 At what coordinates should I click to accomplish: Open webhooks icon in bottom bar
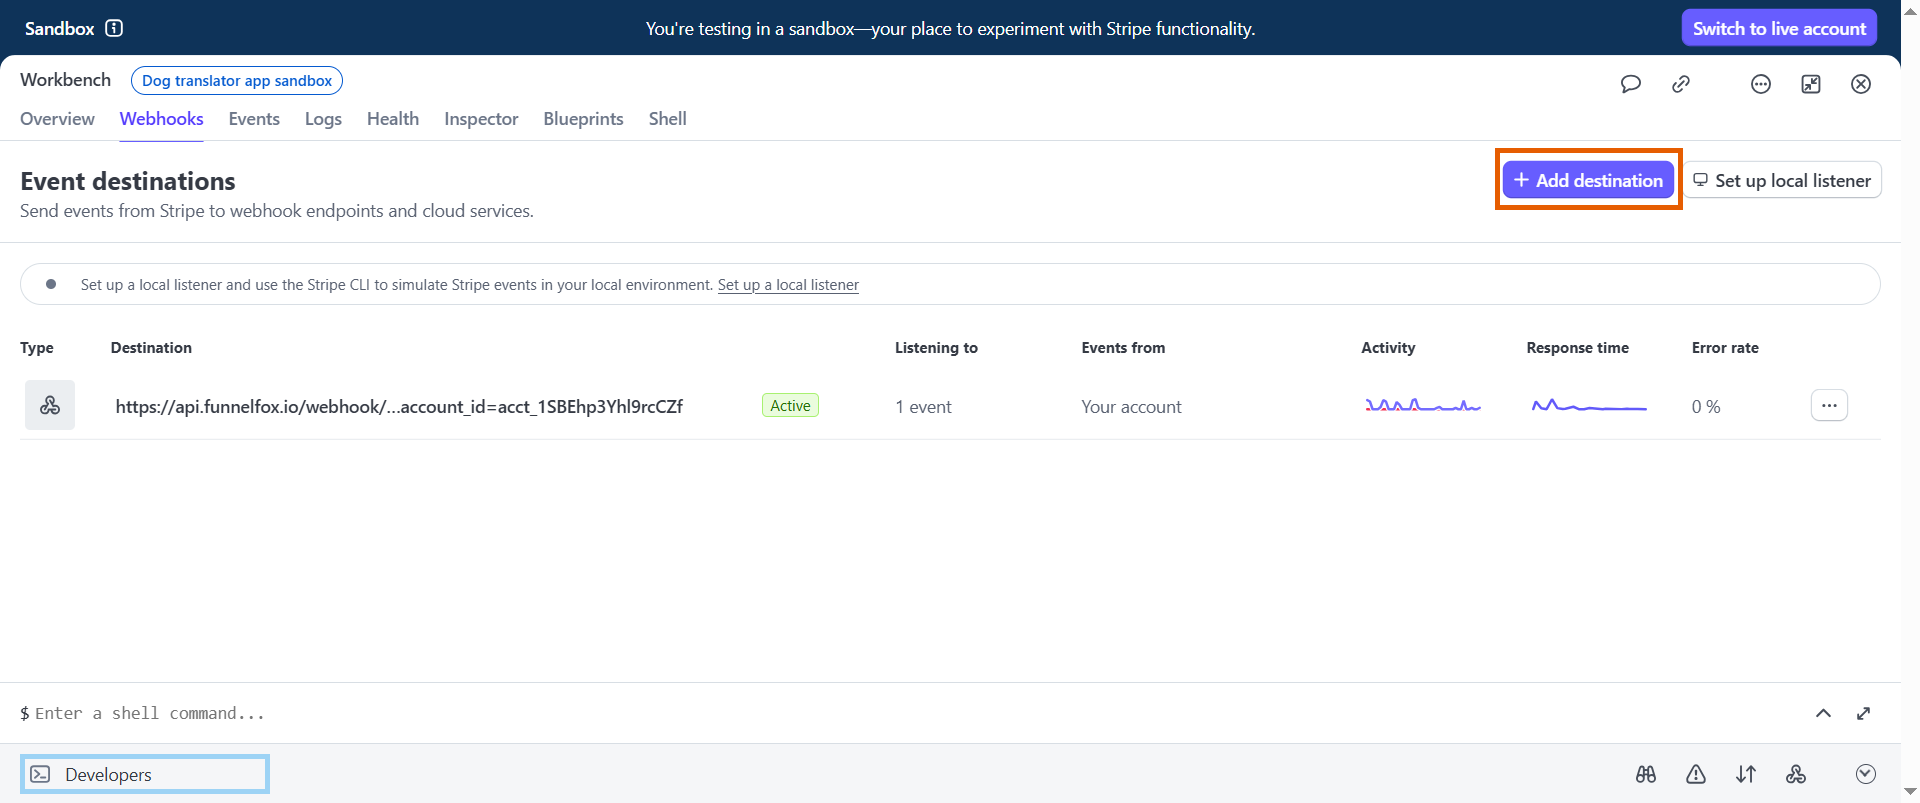point(1796,774)
